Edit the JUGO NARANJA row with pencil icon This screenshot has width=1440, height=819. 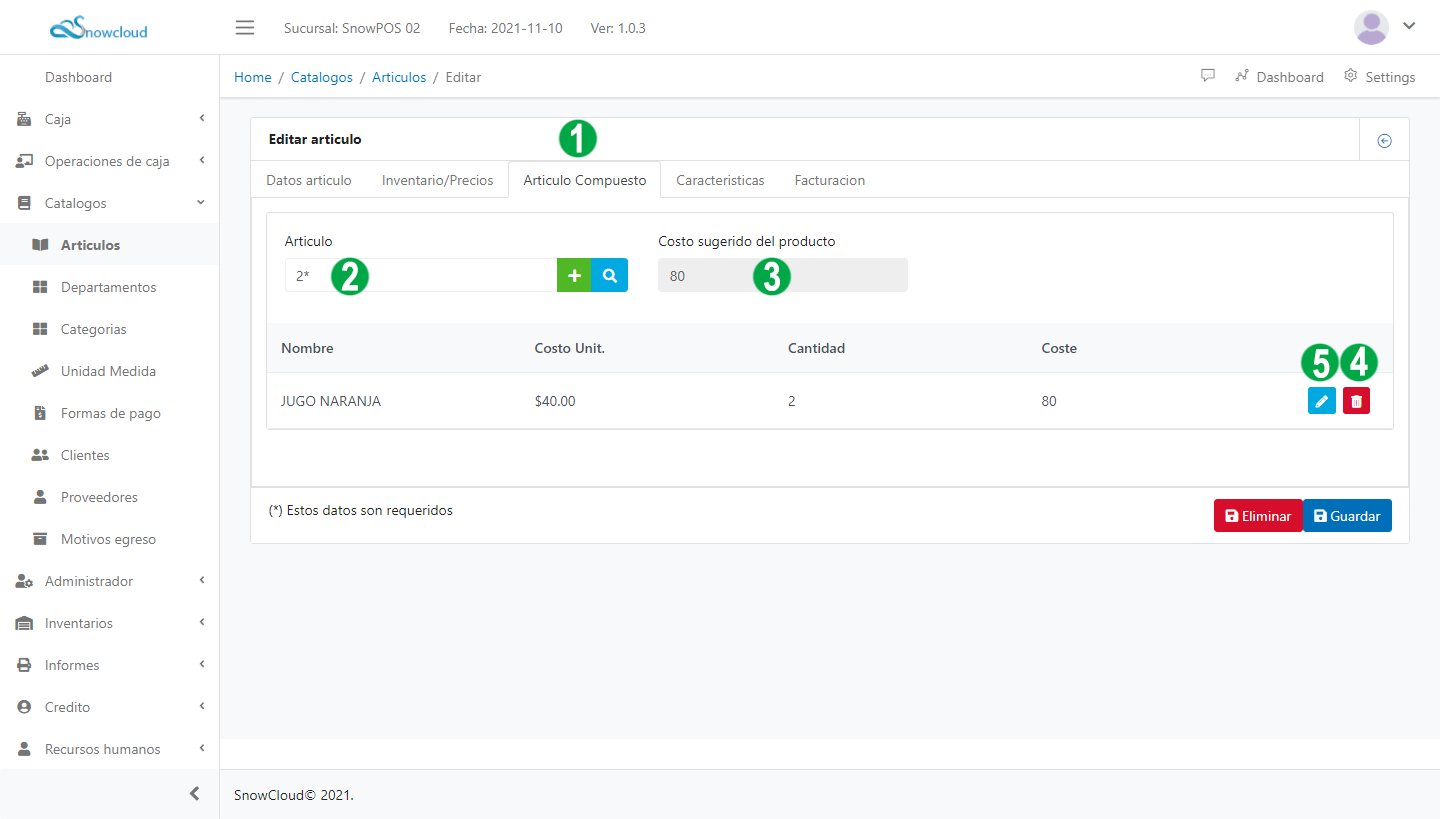coord(1321,401)
